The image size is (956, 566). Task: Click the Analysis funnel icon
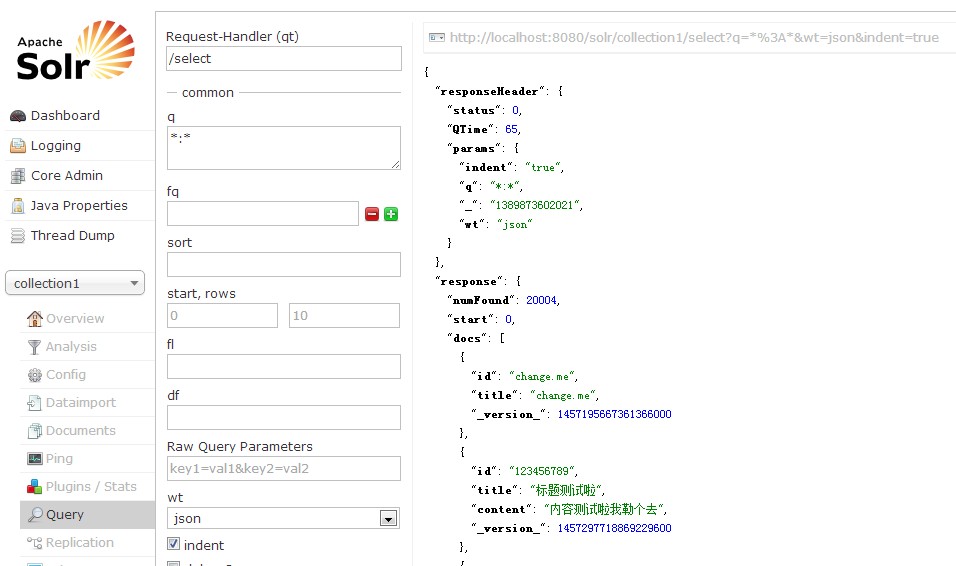[x=35, y=346]
